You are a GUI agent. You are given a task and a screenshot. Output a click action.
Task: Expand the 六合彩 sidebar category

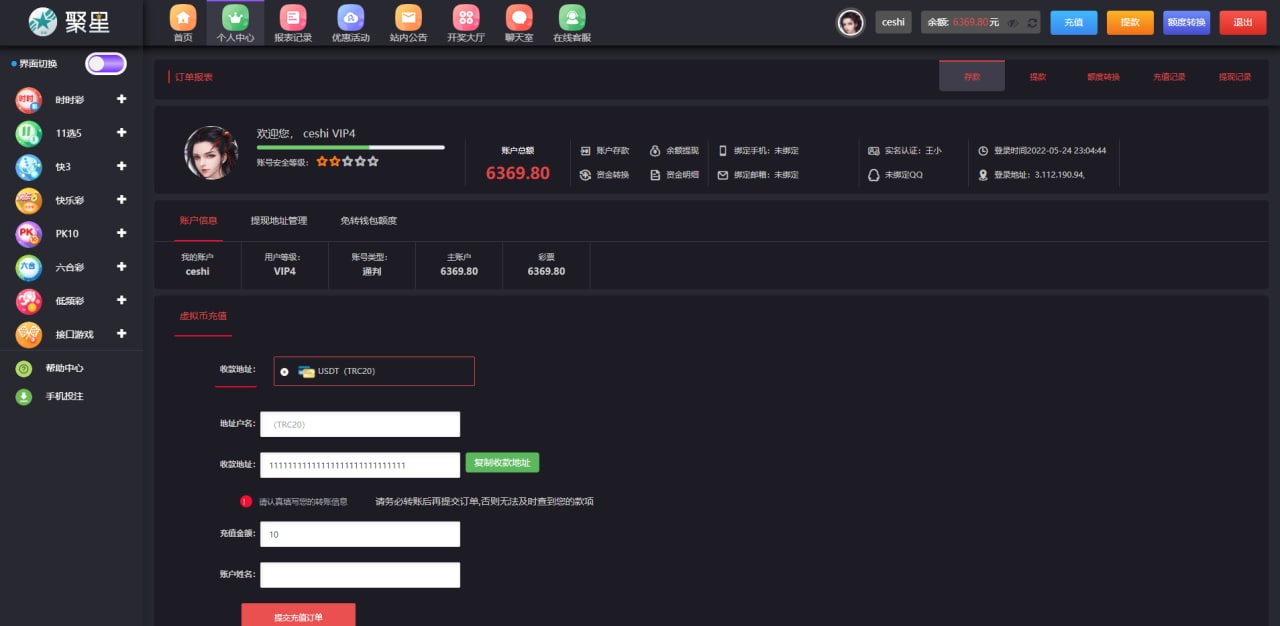(x=121, y=267)
